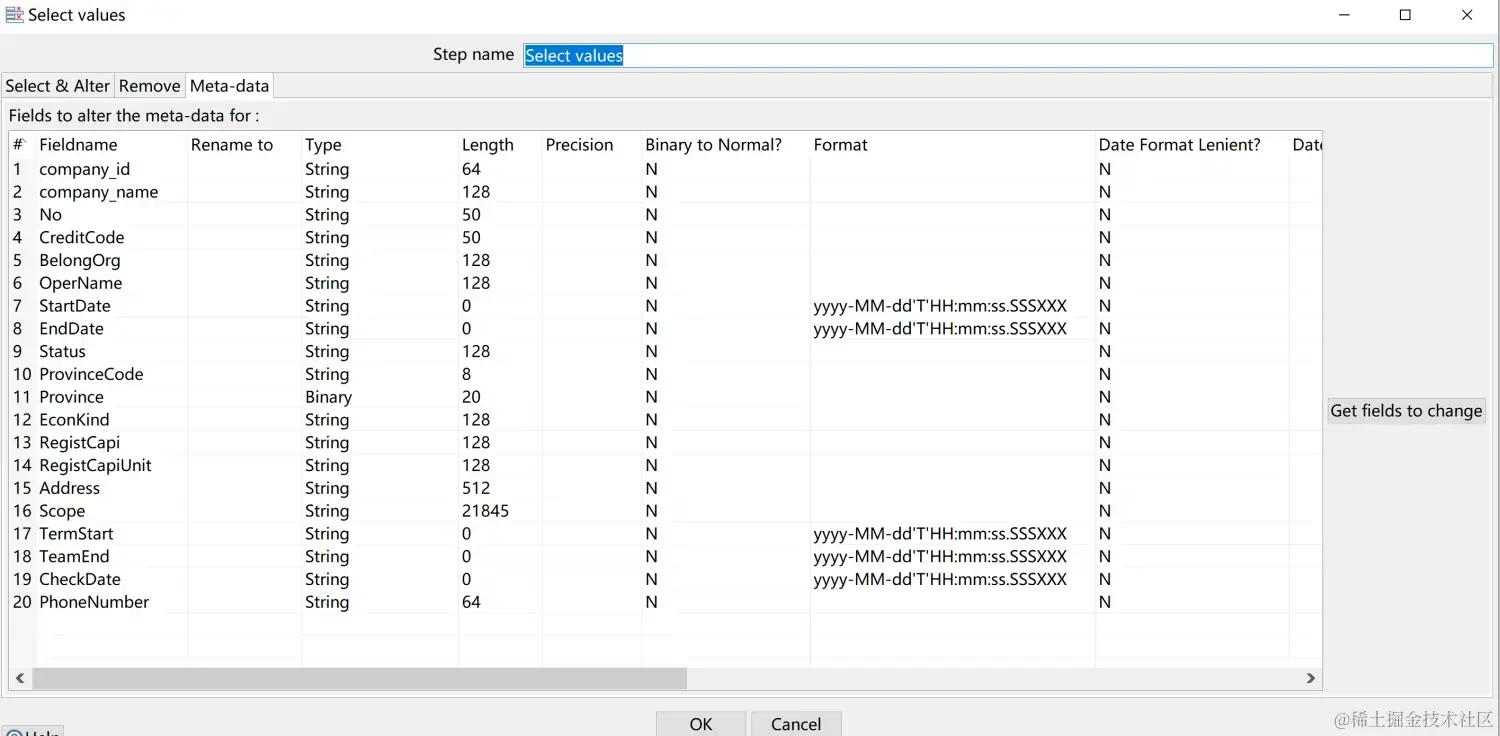The image size is (1500, 736).
Task: Select the Address fieldname cell
Action: pyautogui.click(x=112, y=488)
